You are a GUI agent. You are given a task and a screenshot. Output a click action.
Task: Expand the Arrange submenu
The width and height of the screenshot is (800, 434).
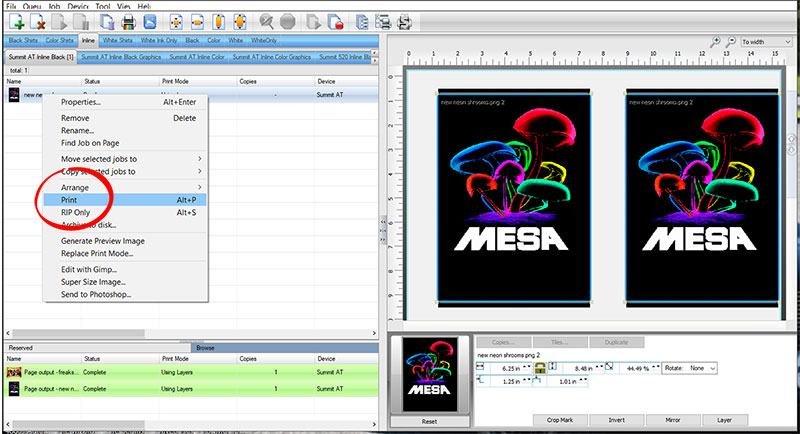click(199, 187)
